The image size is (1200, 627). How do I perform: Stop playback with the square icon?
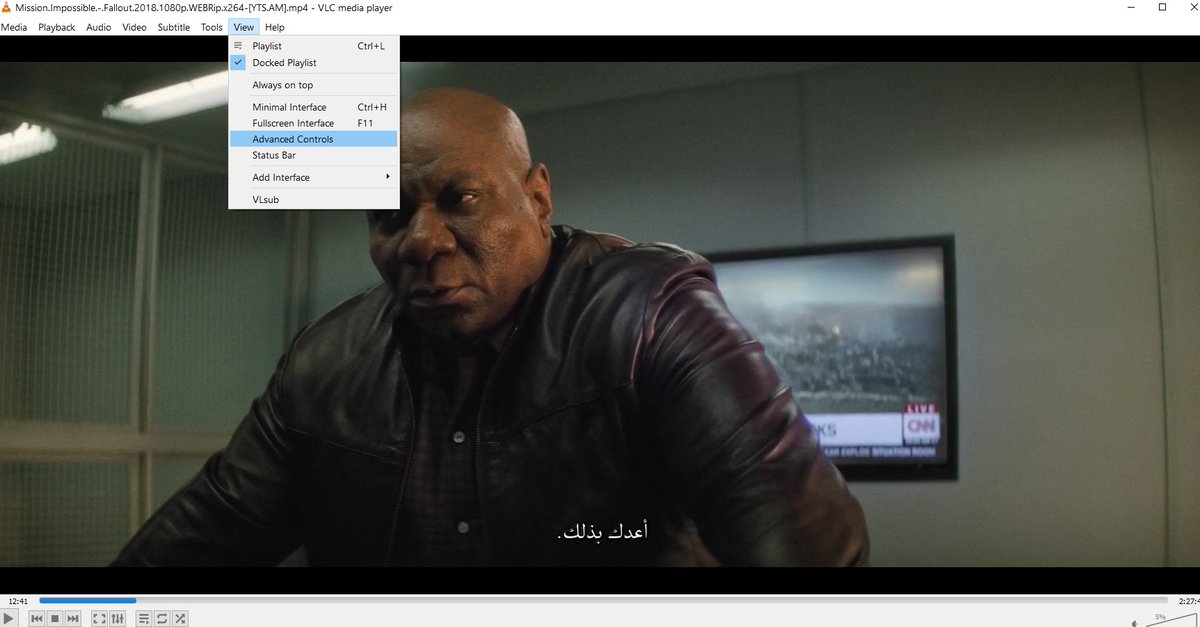tap(55, 619)
